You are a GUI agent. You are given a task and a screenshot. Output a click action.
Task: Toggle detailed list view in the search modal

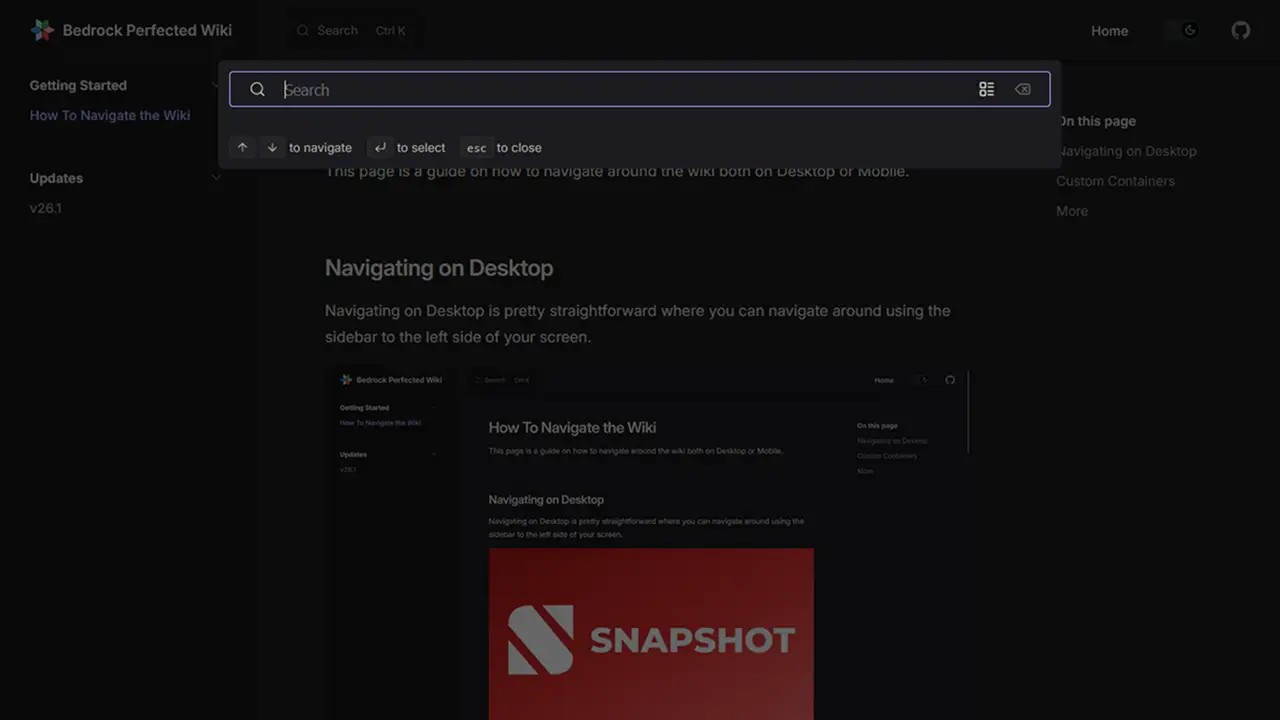(986, 89)
